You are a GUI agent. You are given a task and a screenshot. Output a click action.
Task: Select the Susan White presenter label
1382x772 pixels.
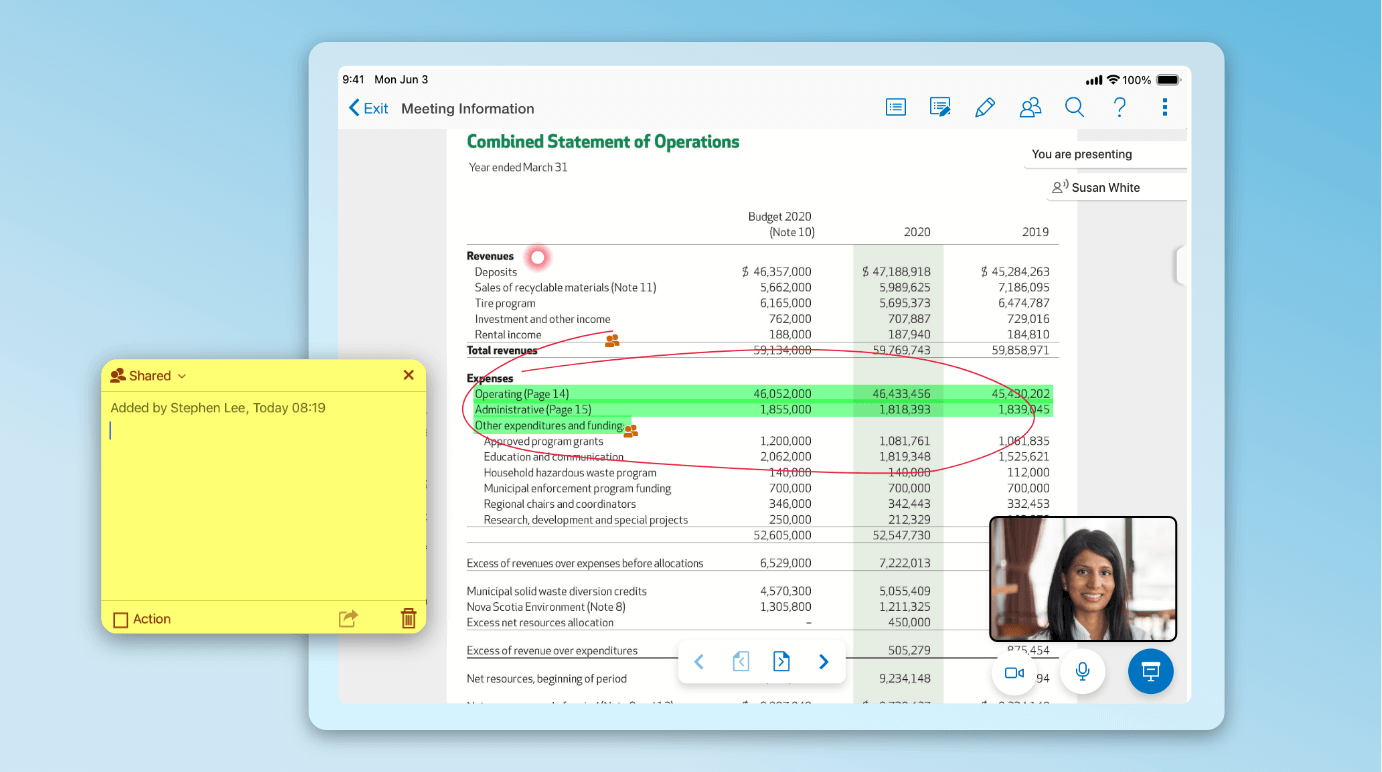click(1105, 187)
